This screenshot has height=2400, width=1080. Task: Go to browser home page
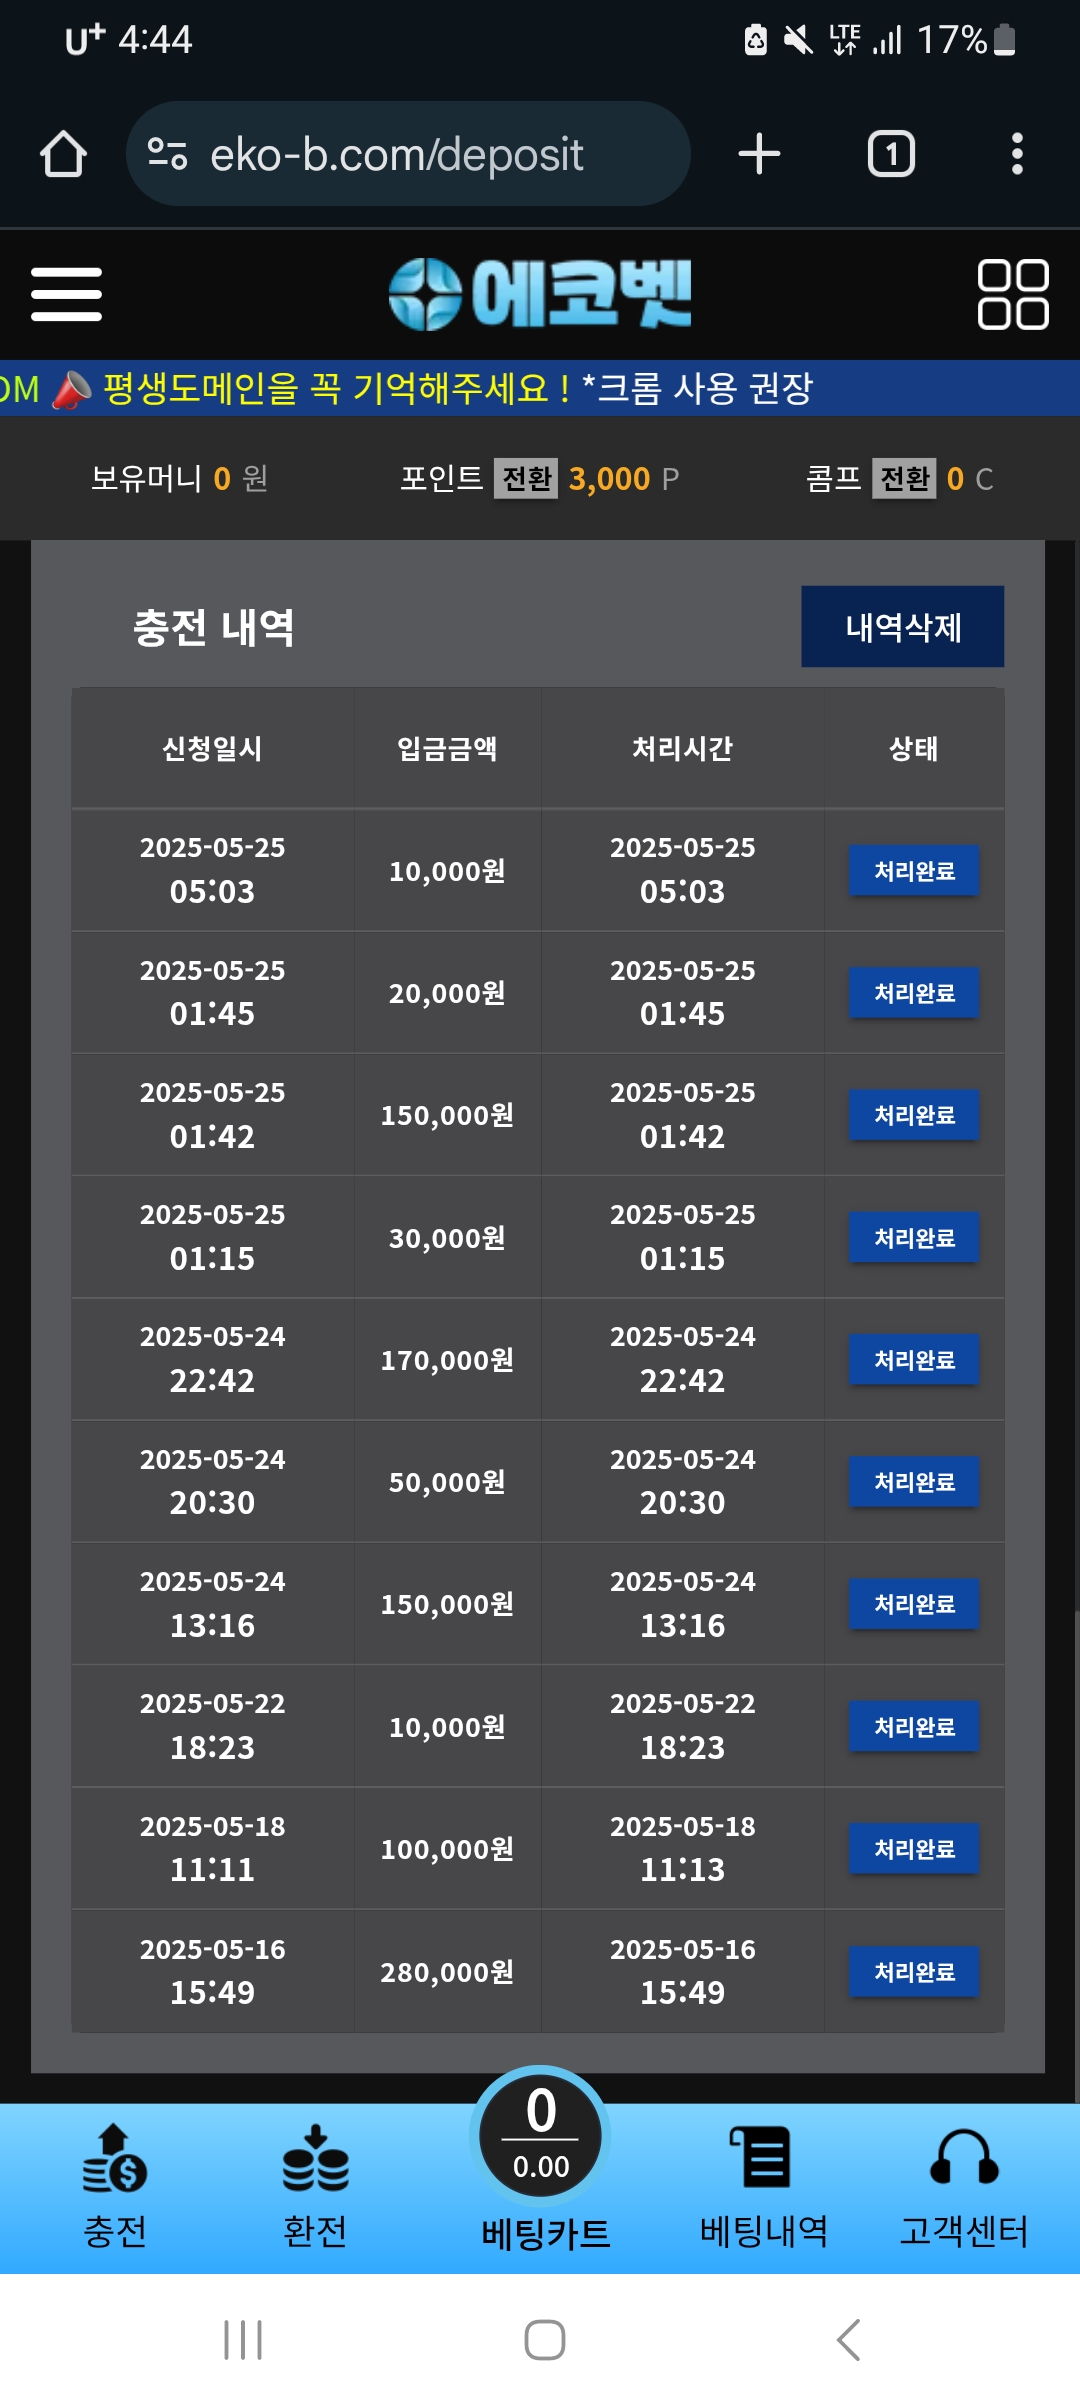(63, 154)
